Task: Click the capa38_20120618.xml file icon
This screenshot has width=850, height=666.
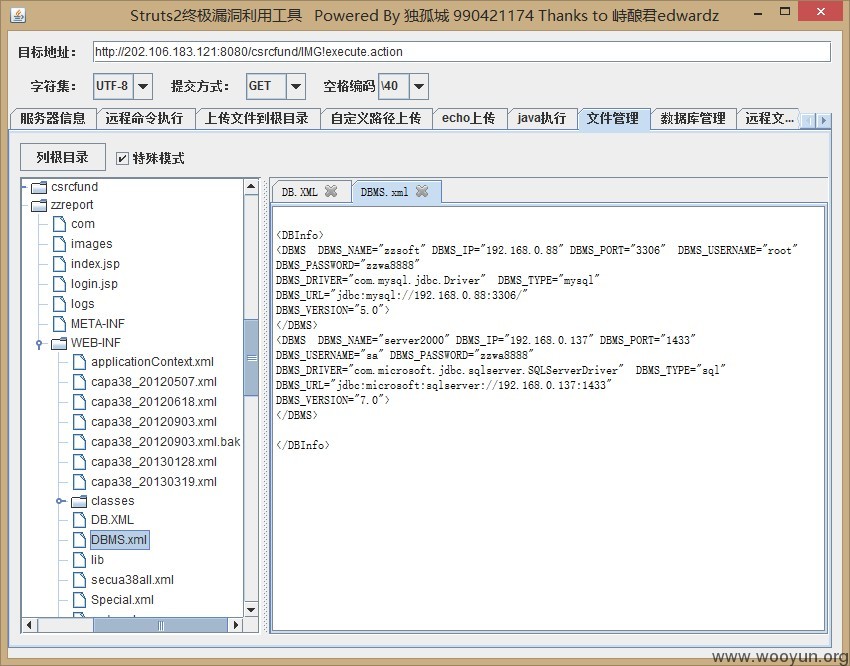Action: coord(79,402)
